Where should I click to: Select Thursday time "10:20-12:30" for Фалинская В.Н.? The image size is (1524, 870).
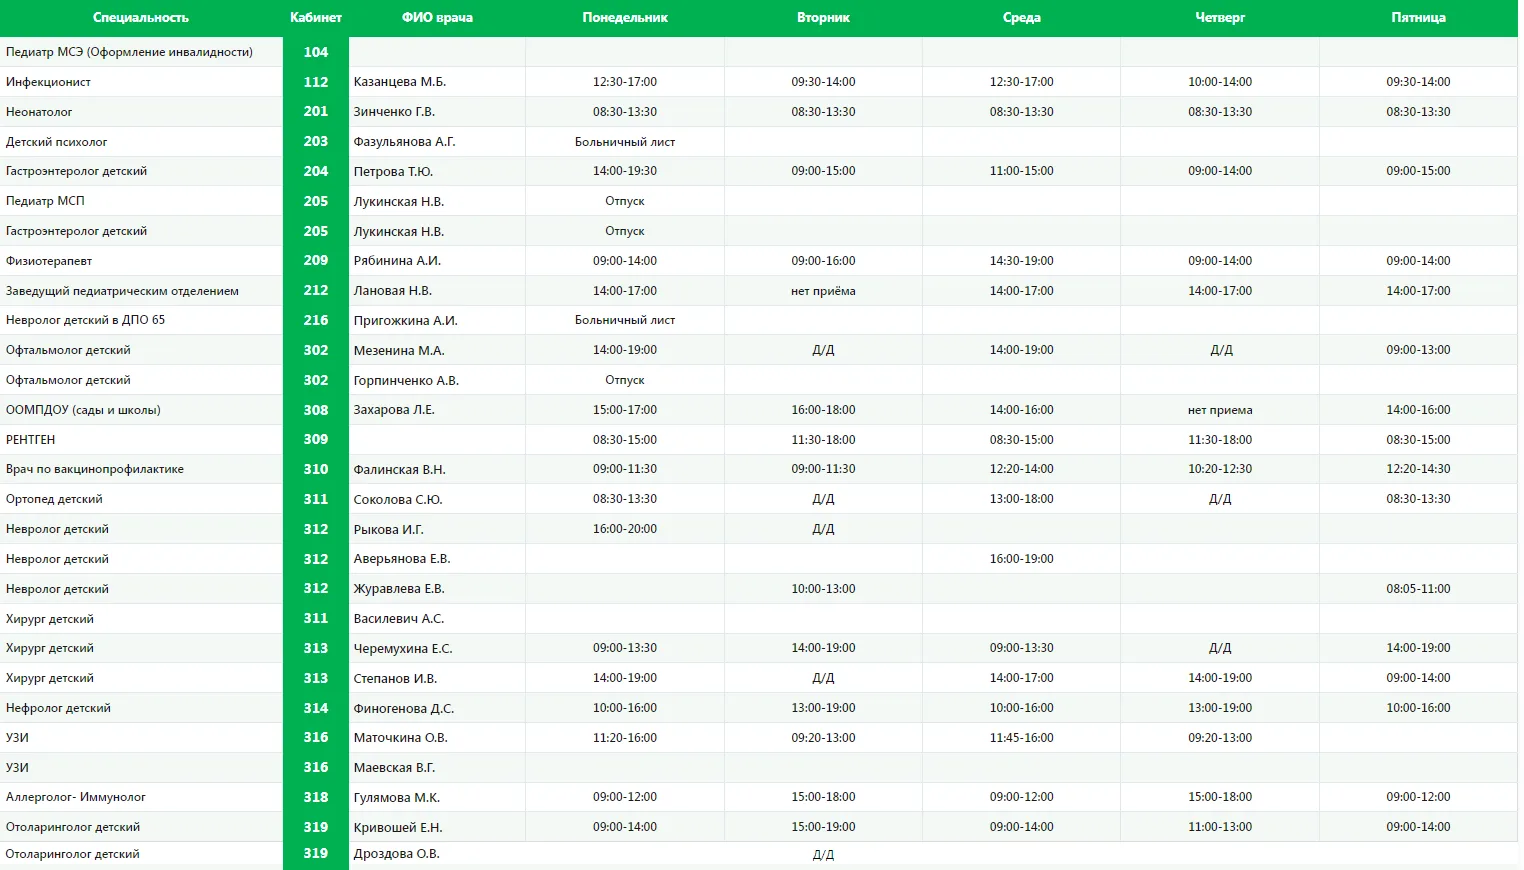click(1220, 469)
